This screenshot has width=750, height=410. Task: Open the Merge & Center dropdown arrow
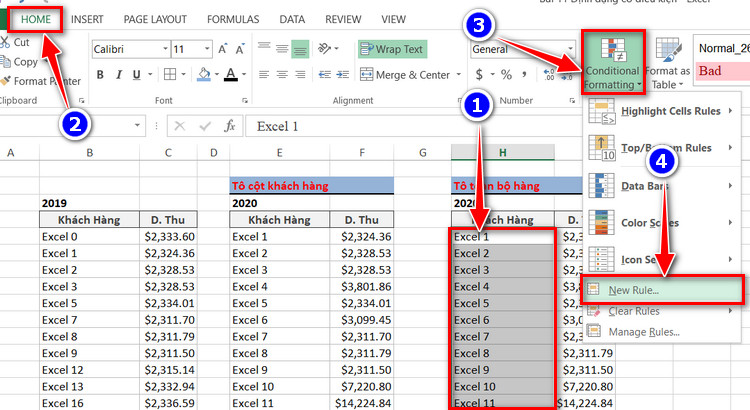click(459, 75)
